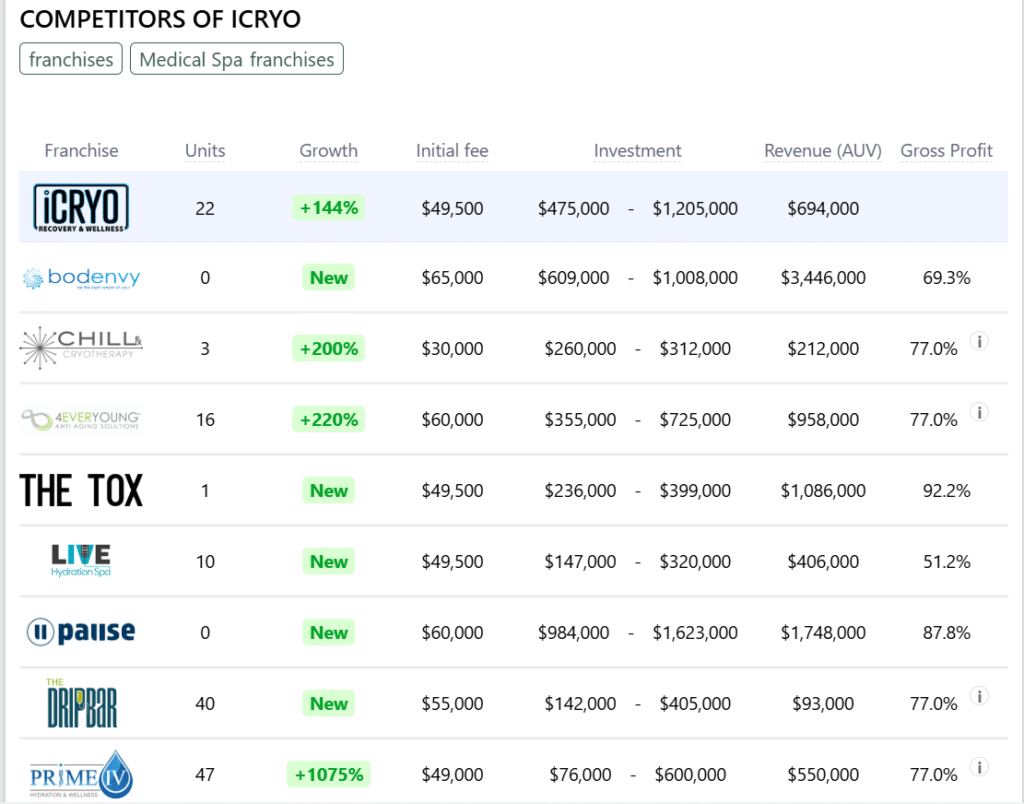Select the $958,000 revenue value
This screenshot has height=804, width=1024.
[x=823, y=419]
